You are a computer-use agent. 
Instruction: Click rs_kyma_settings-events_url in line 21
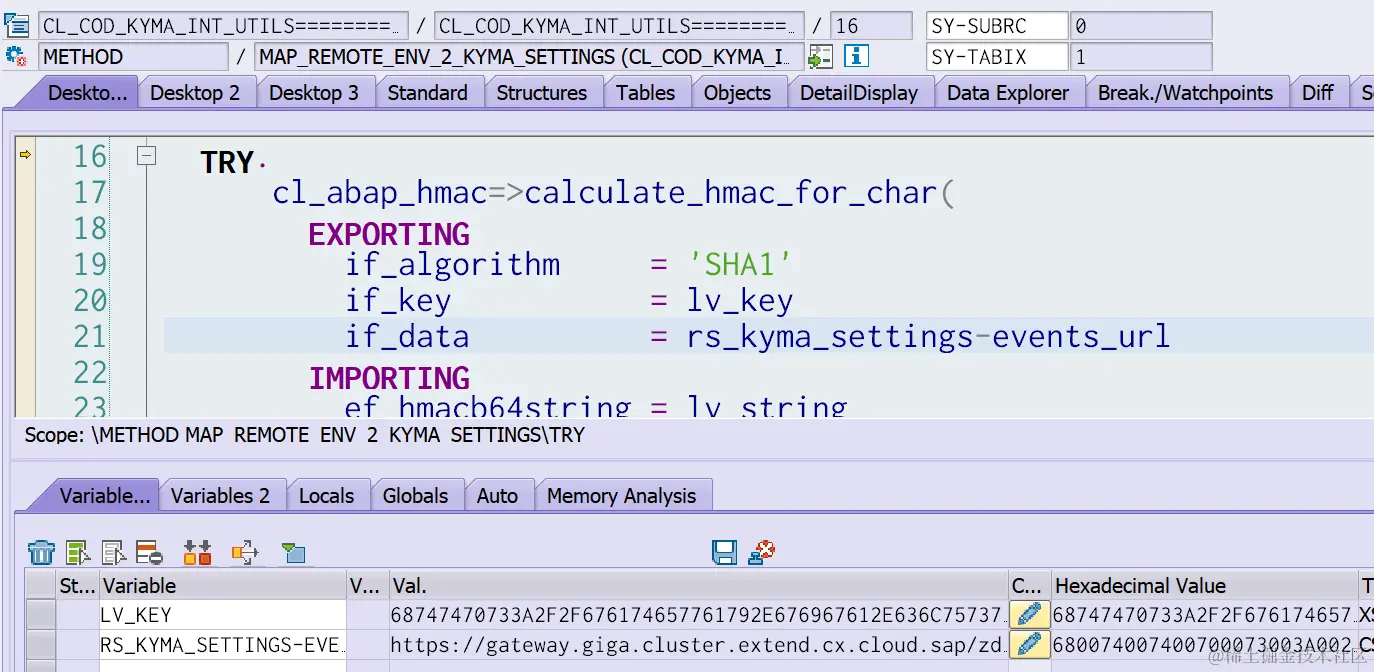point(928,336)
